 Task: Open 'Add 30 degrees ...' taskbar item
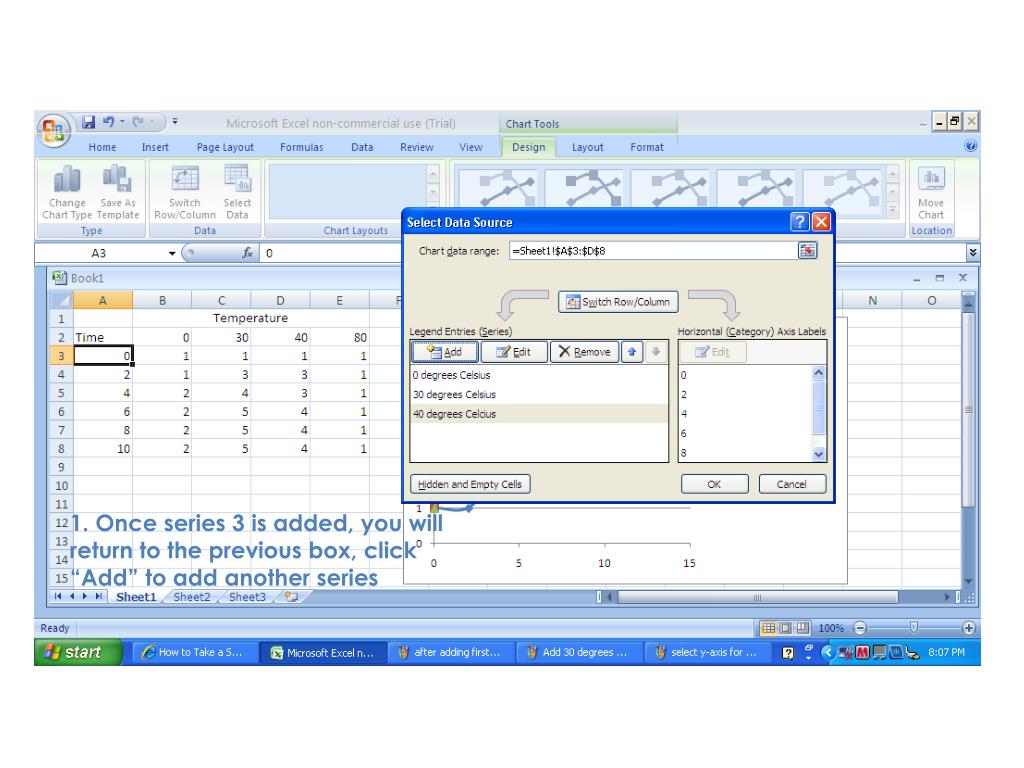tap(578, 652)
